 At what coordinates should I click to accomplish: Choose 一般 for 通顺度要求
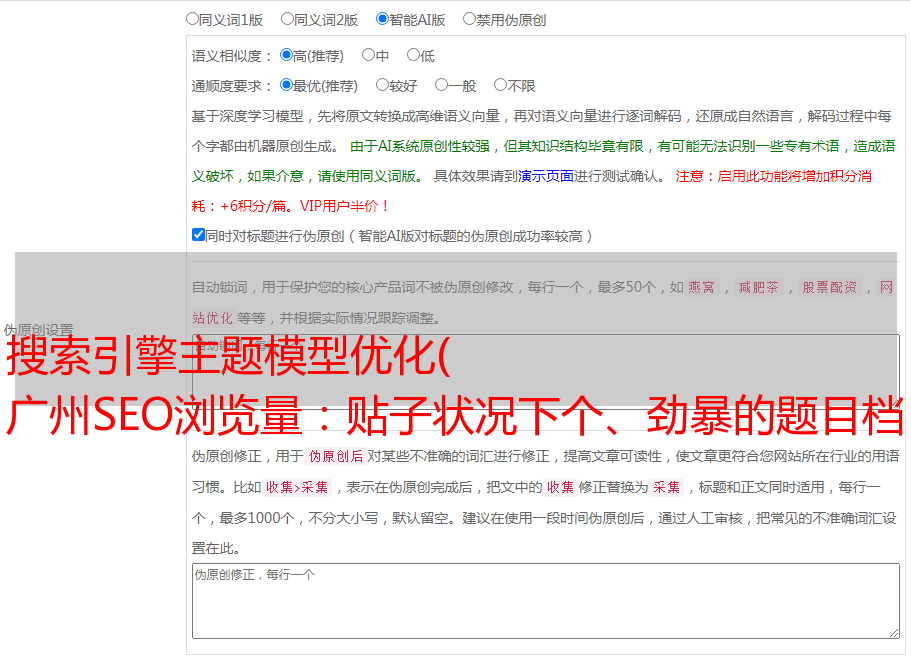[441, 86]
